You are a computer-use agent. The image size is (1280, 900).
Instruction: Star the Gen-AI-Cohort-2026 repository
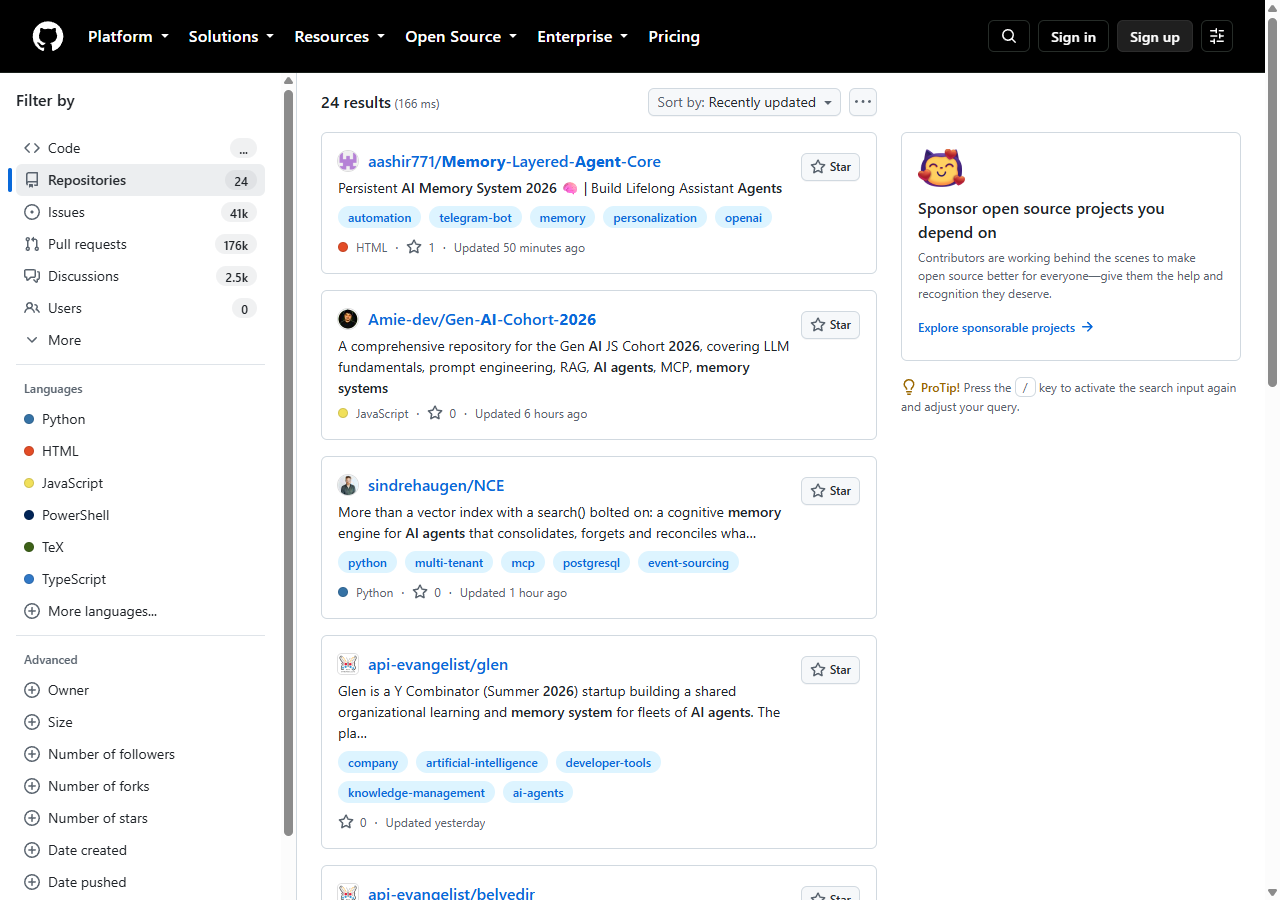pyautogui.click(x=830, y=325)
